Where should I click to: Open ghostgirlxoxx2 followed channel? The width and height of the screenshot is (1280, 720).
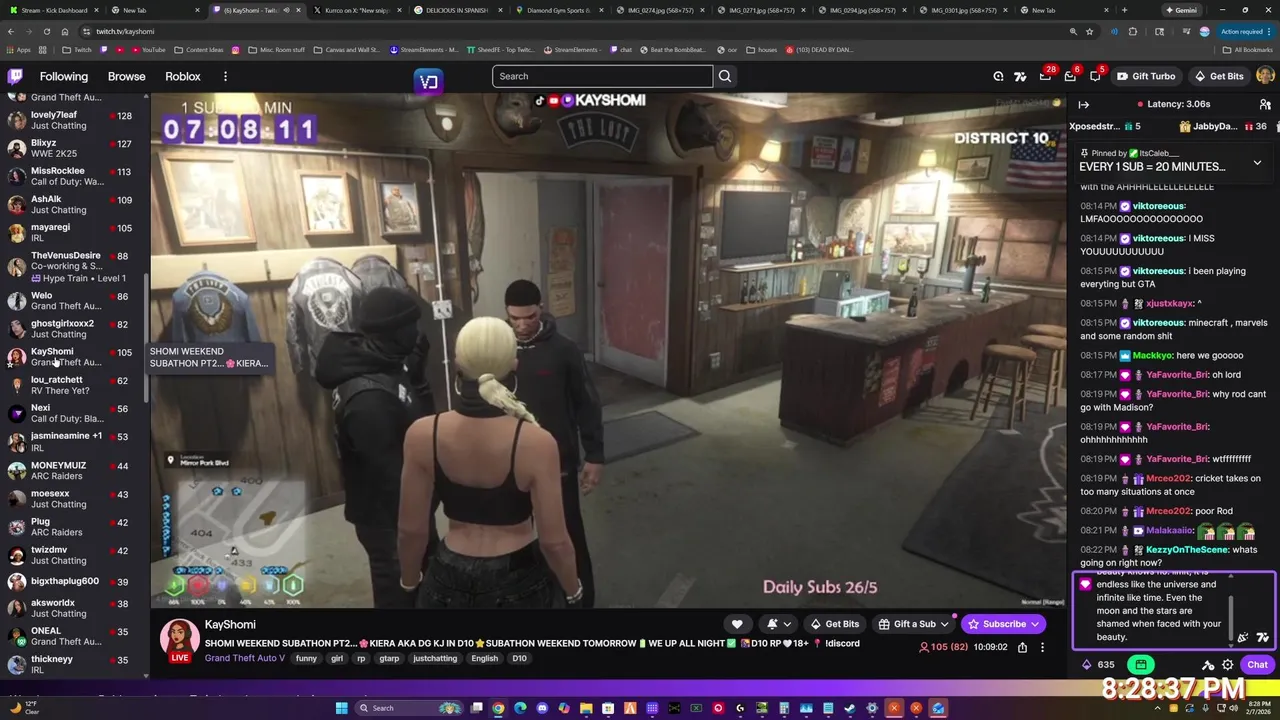point(71,328)
